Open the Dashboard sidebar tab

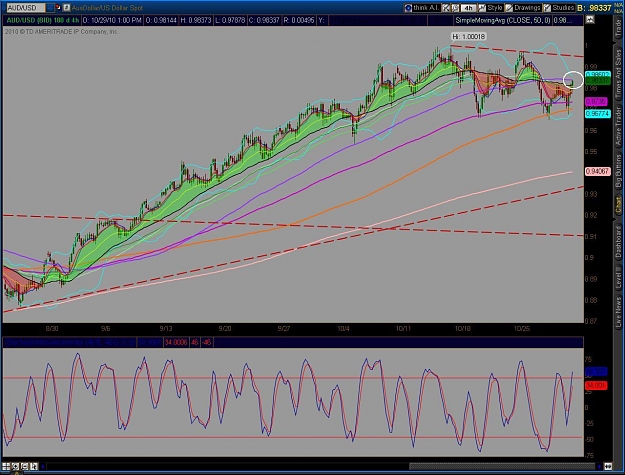point(619,241)
